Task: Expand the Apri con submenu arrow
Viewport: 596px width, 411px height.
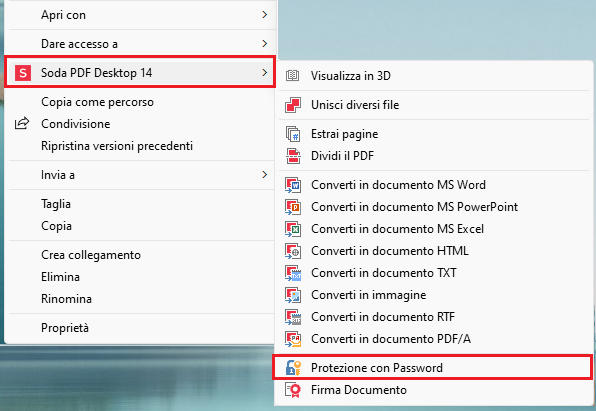Action: pyautogui.click(x=265, y=14)
